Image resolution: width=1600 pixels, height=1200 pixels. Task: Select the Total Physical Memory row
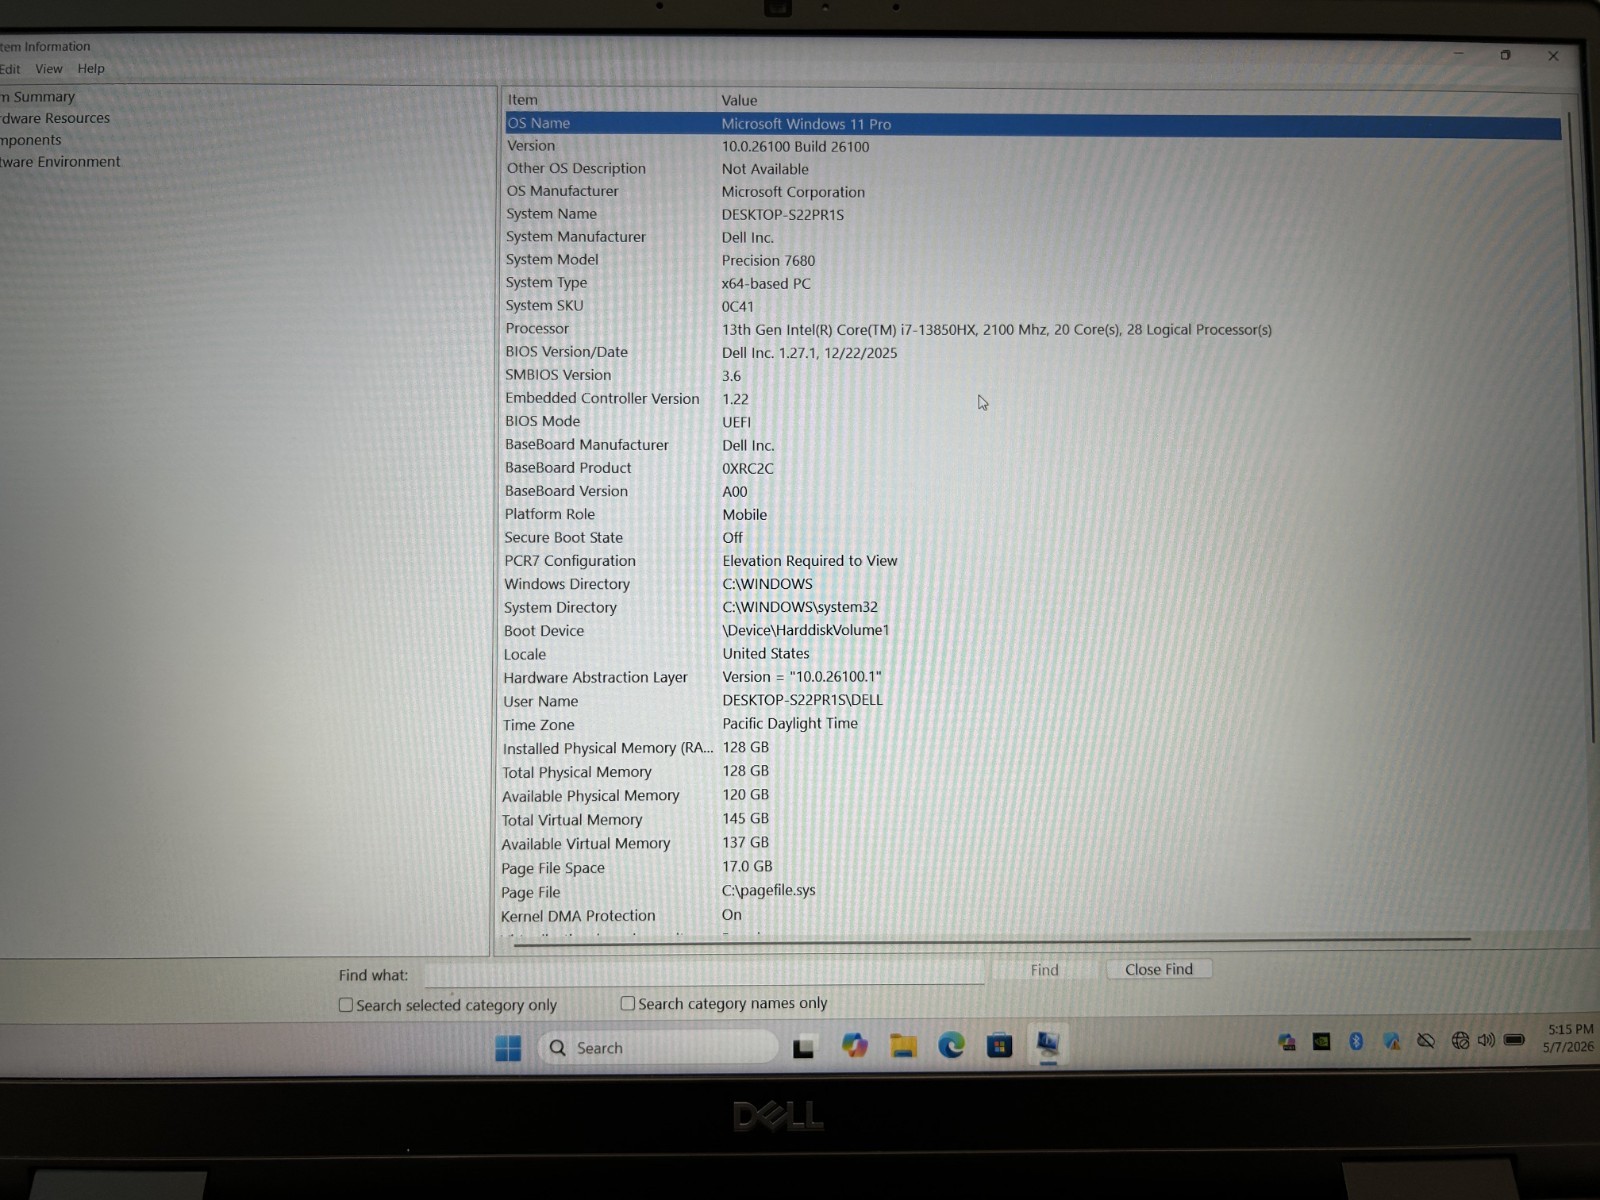point(1033,772)
